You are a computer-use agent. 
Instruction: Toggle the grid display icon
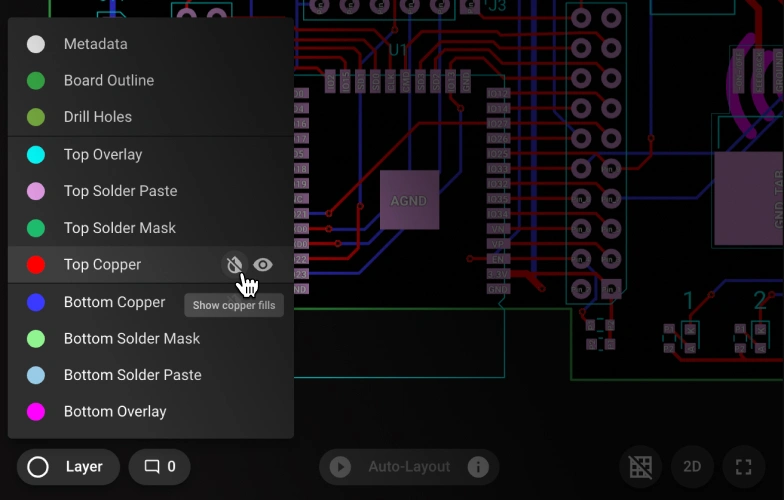(641, 467)
